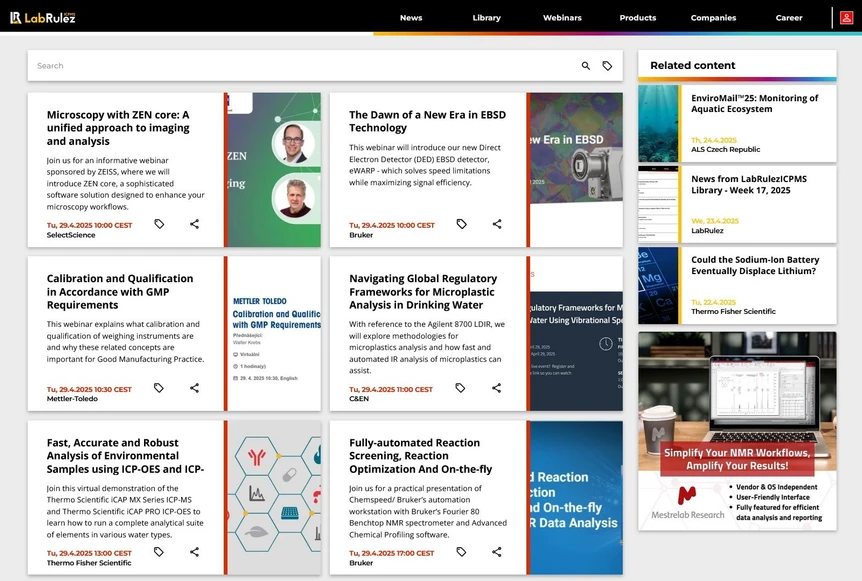862x581 pixels.
Task: Click the Sodium-Ion battery periodic table thumbnail
Action: tap(658, 285)
